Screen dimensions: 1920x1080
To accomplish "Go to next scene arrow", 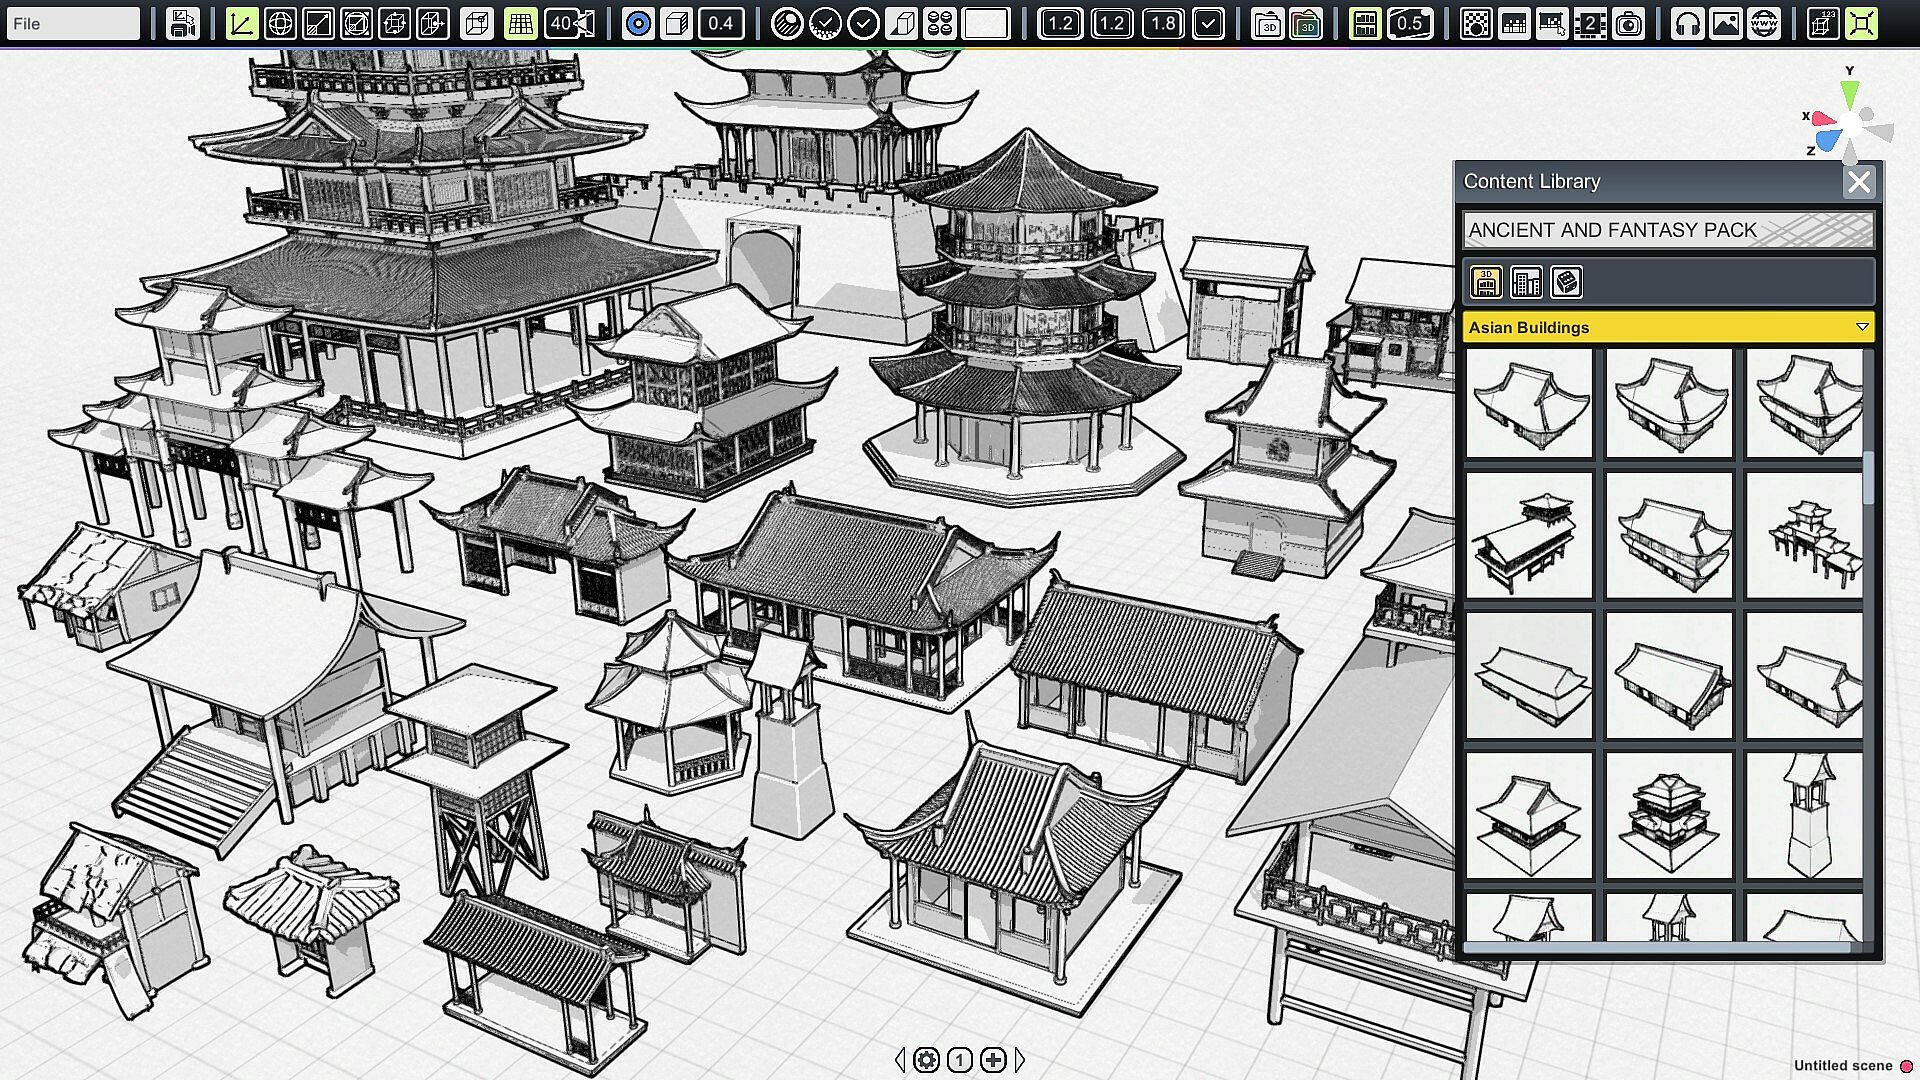I will tap(1020, 1060).
